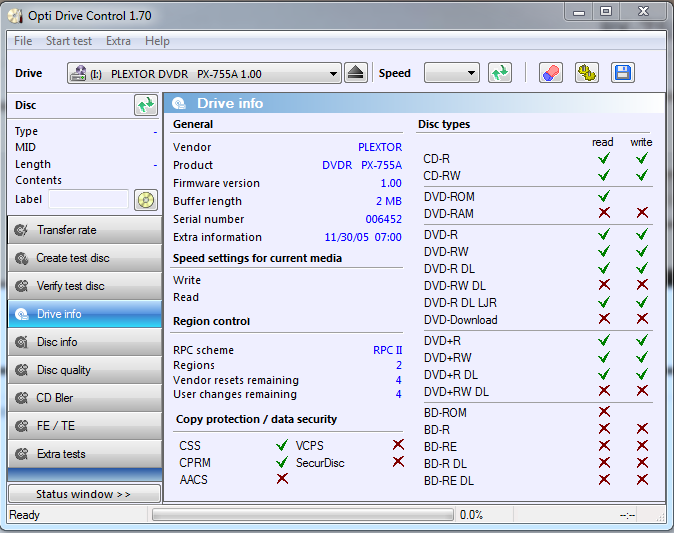Select Verify test disc
This screenshot has height=533, width=674.
point(85,286)
